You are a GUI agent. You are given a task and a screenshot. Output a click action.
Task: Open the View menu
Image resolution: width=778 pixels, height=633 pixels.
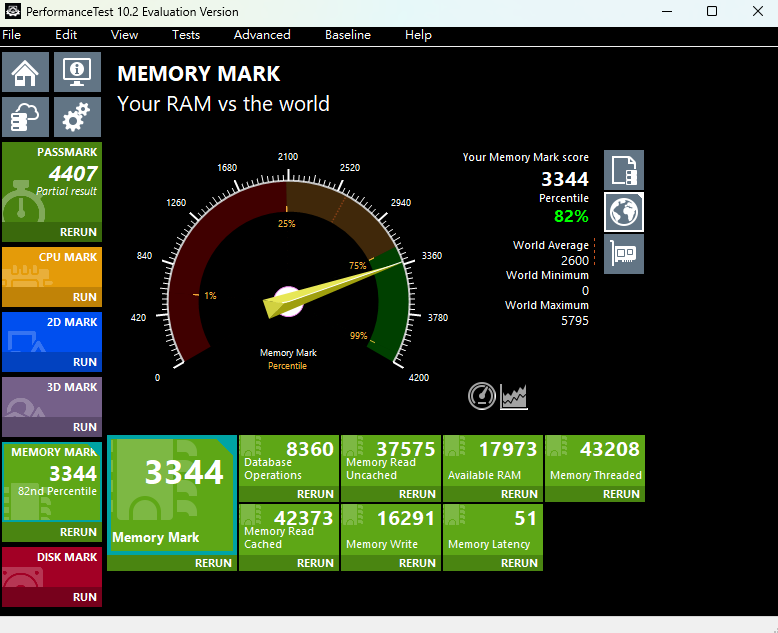click(x=124, y=35)
